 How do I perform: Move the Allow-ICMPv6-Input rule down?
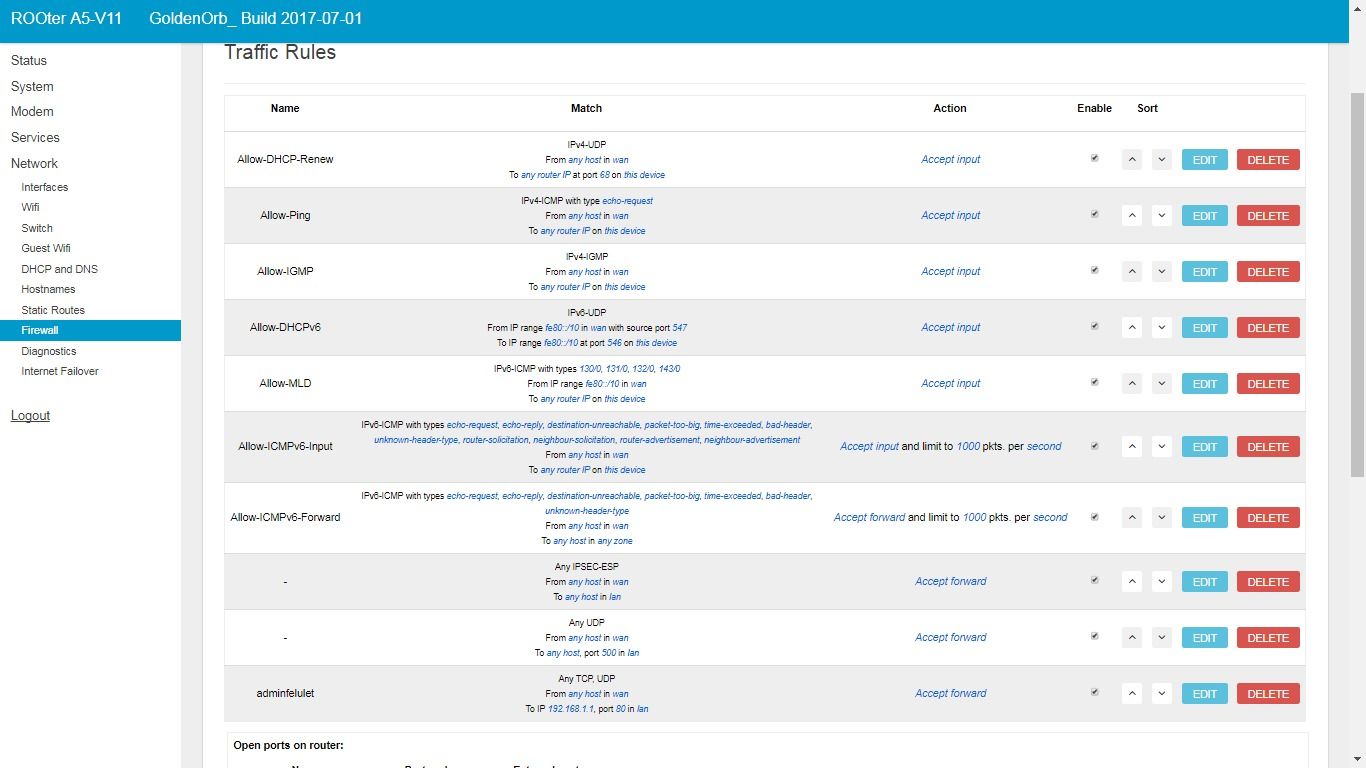tap(1161, 446)
